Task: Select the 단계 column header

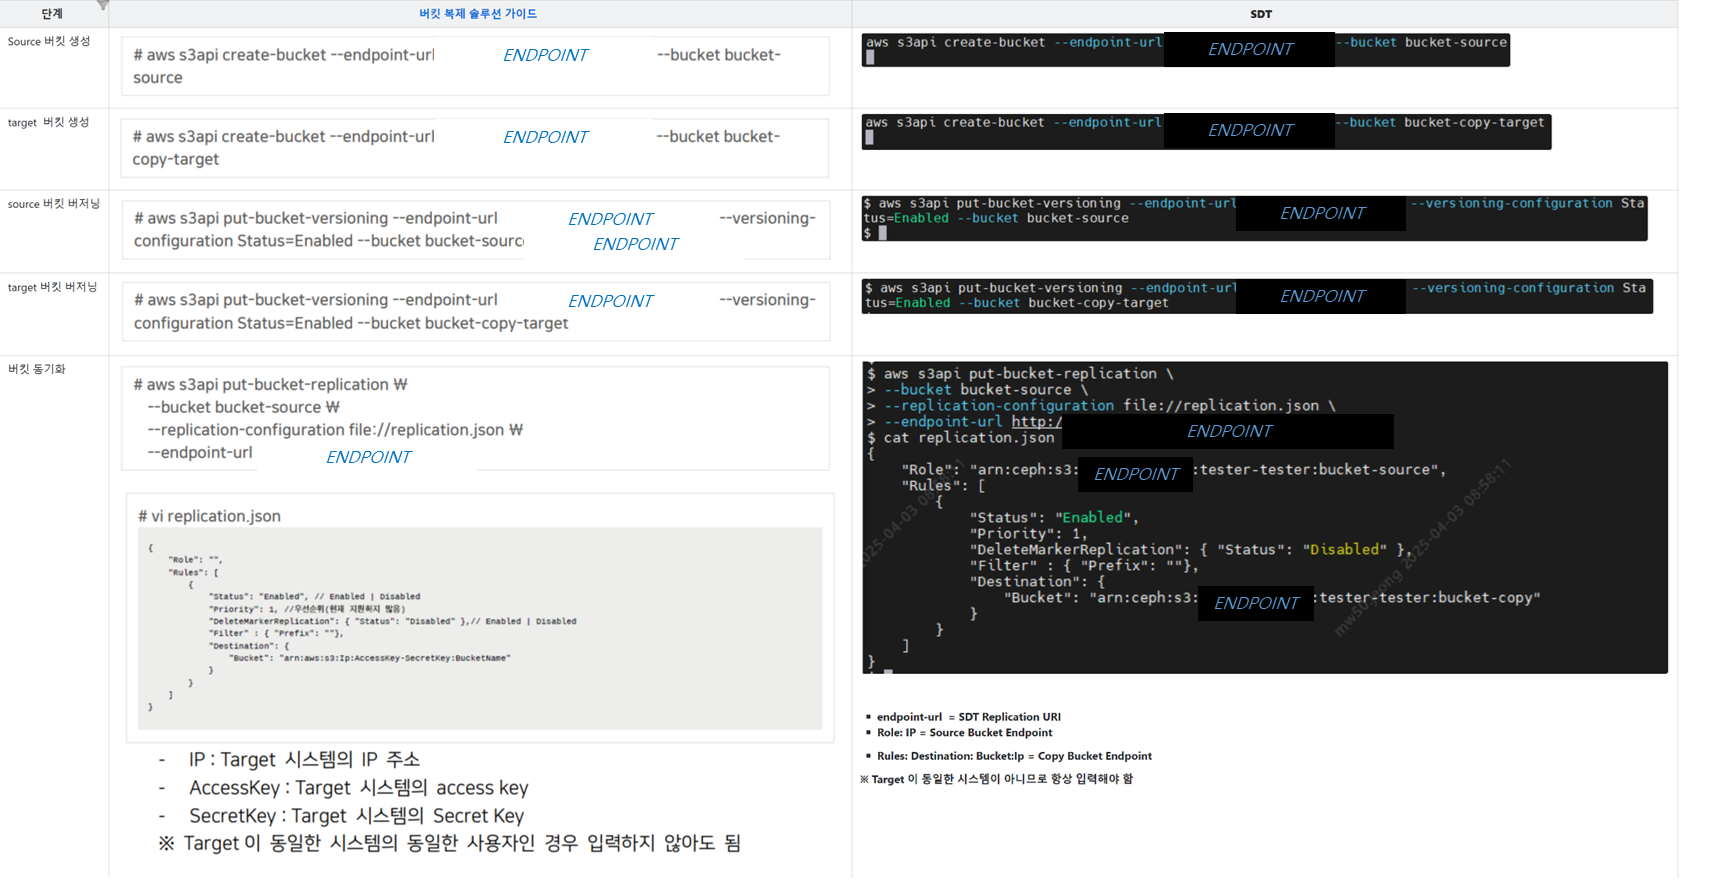Action: coord(52,14)
